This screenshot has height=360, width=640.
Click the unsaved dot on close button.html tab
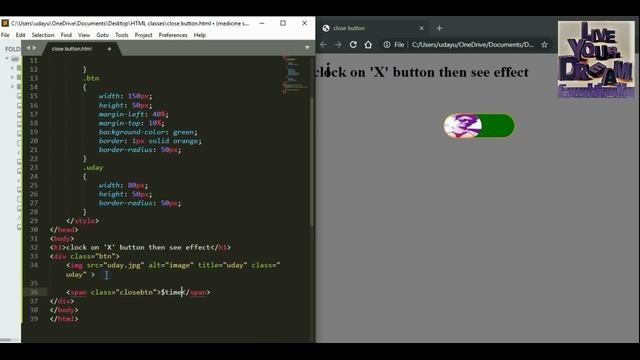109,49
